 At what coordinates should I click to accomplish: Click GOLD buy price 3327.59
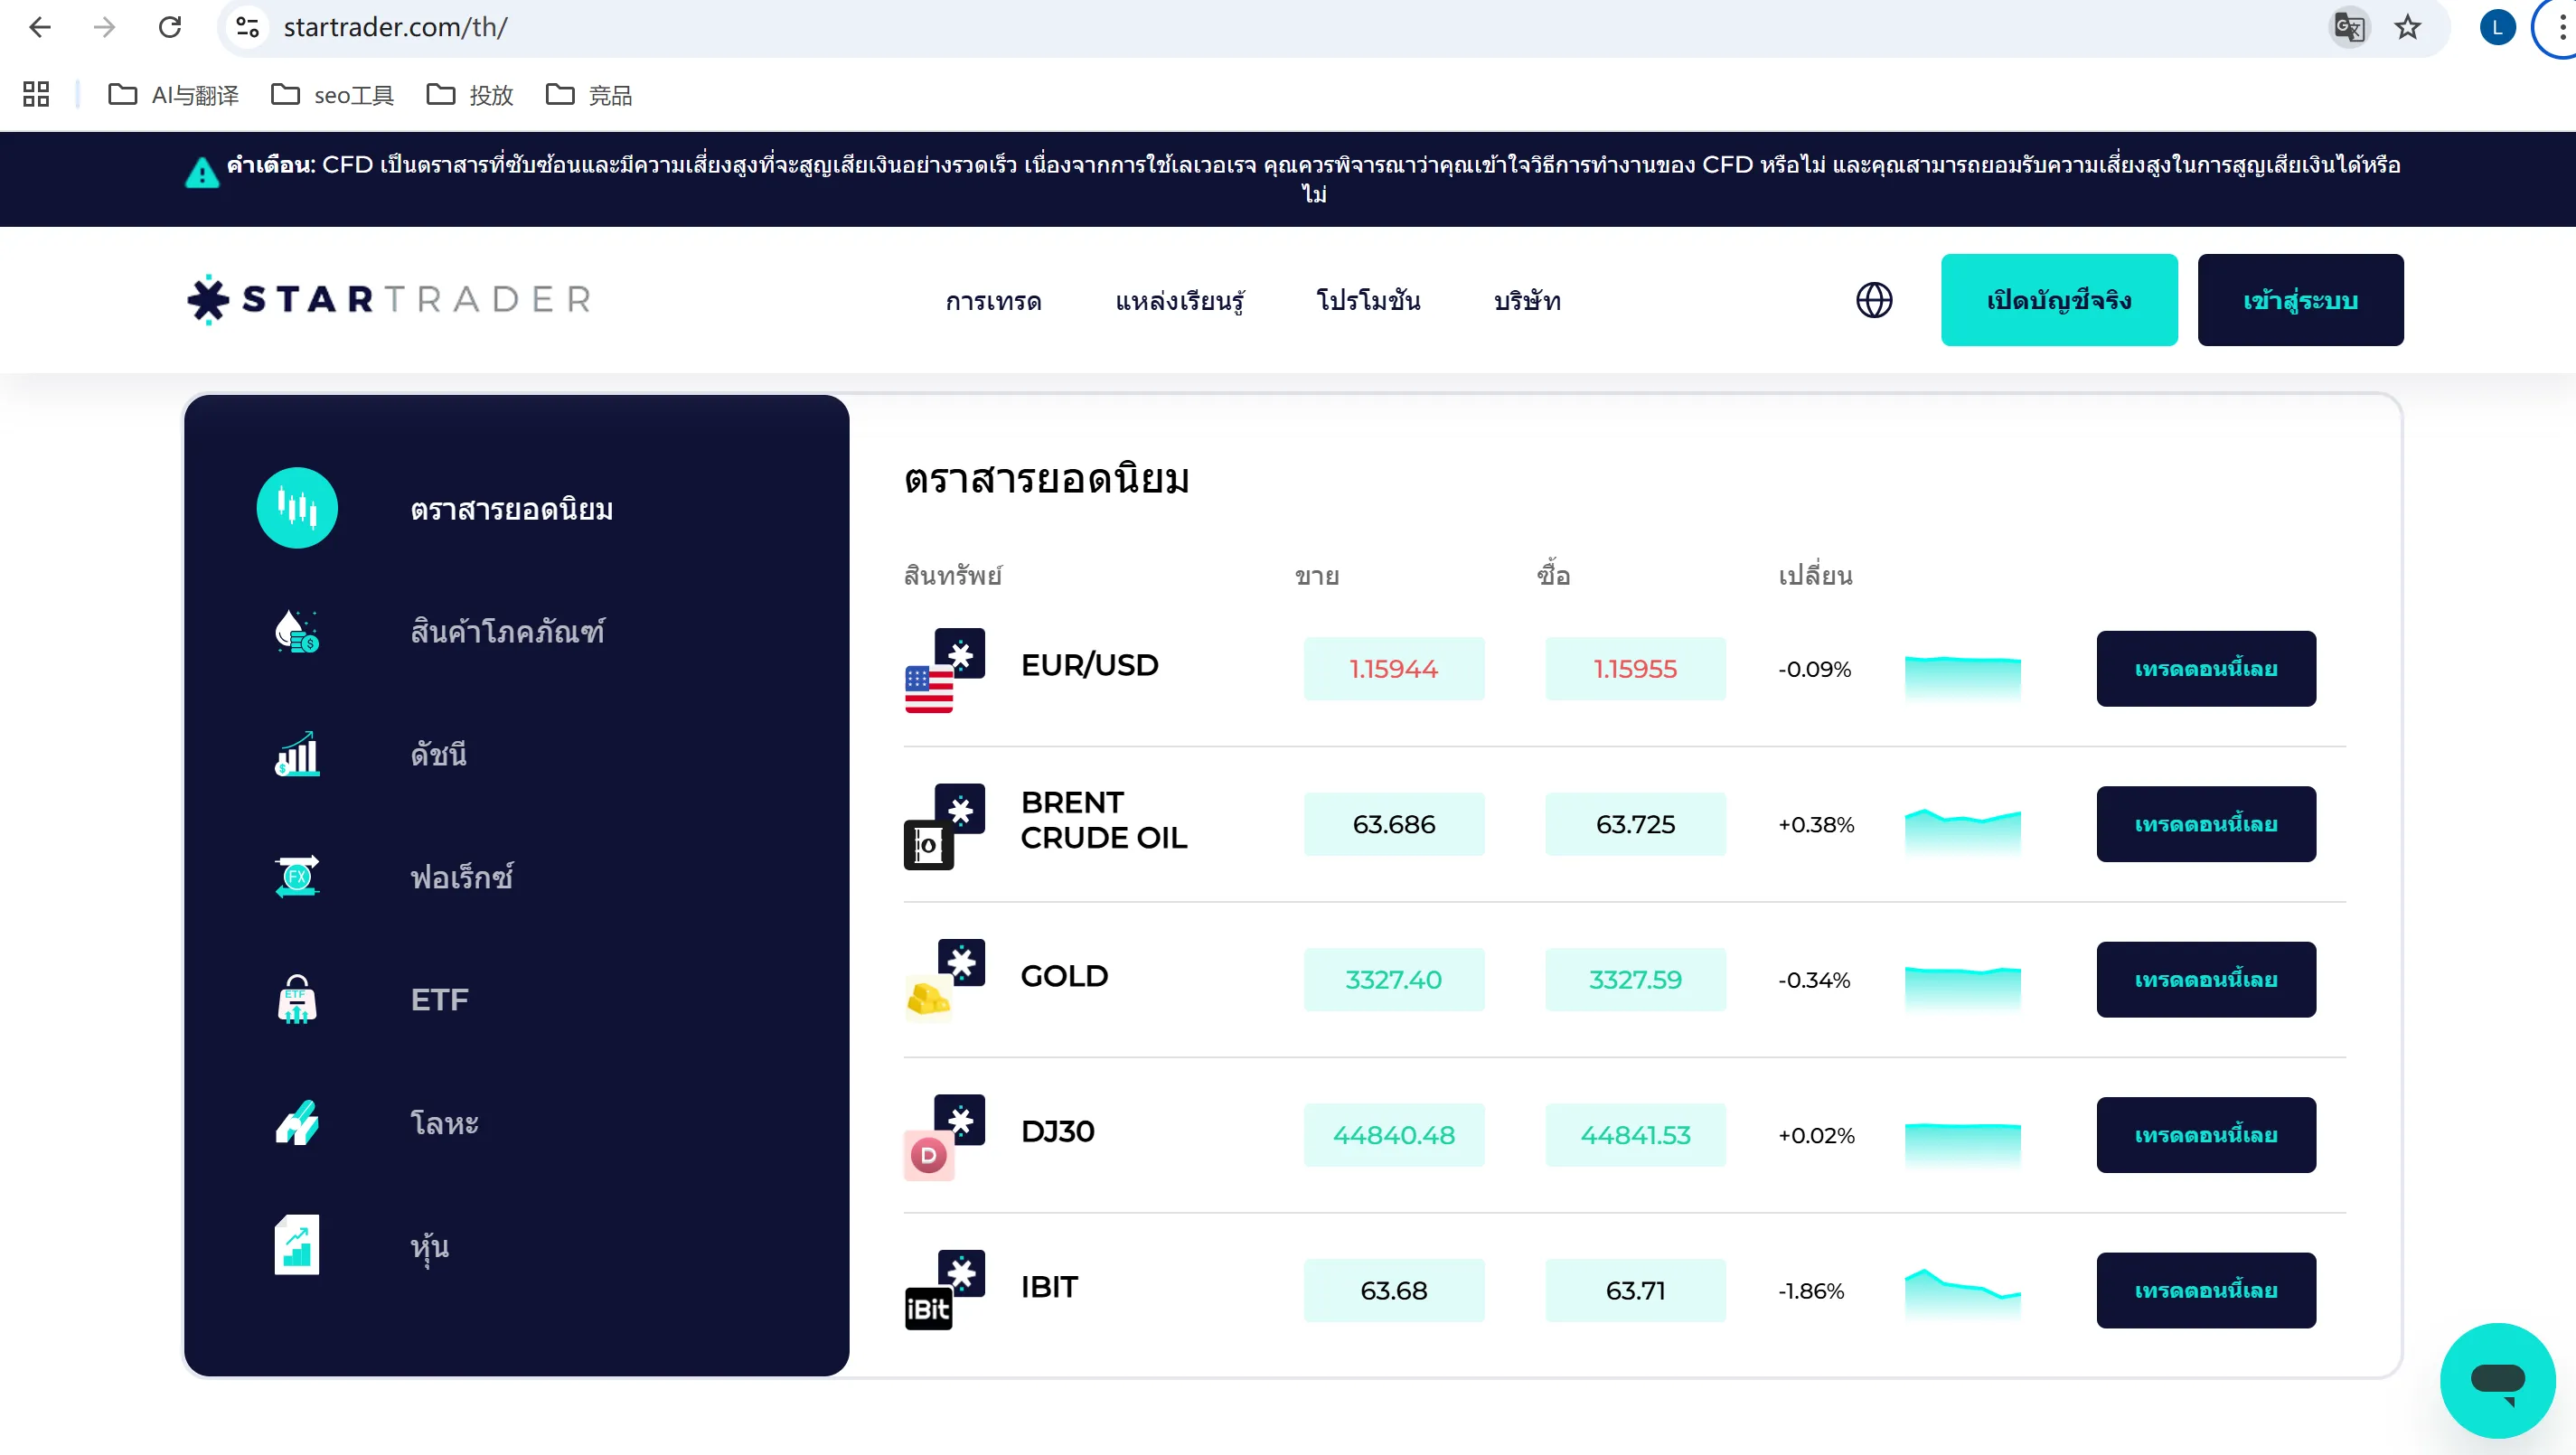(1635, 980)
